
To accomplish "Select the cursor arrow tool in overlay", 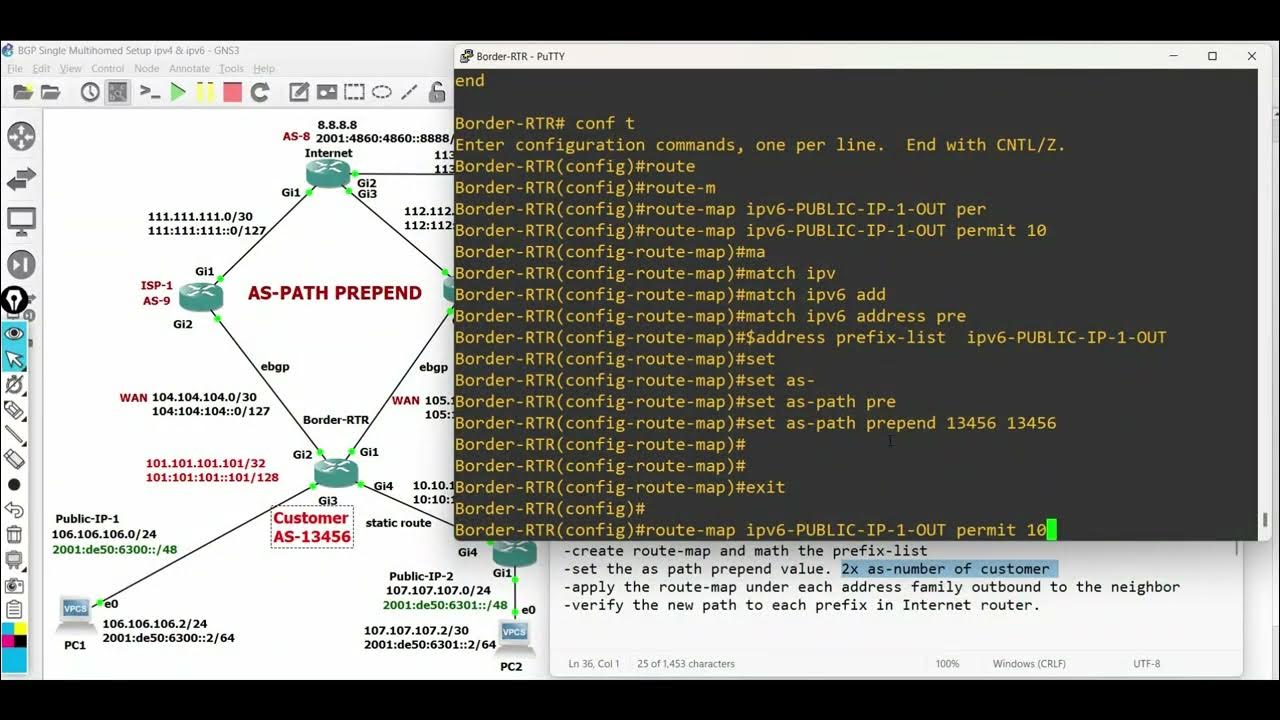I will coord(14,358).
